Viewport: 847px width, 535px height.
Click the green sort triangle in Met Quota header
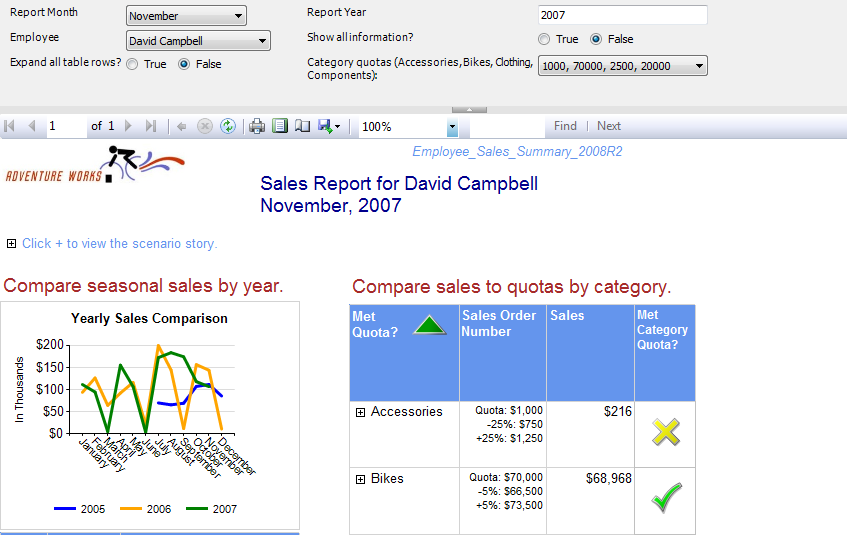click(428, 325)
